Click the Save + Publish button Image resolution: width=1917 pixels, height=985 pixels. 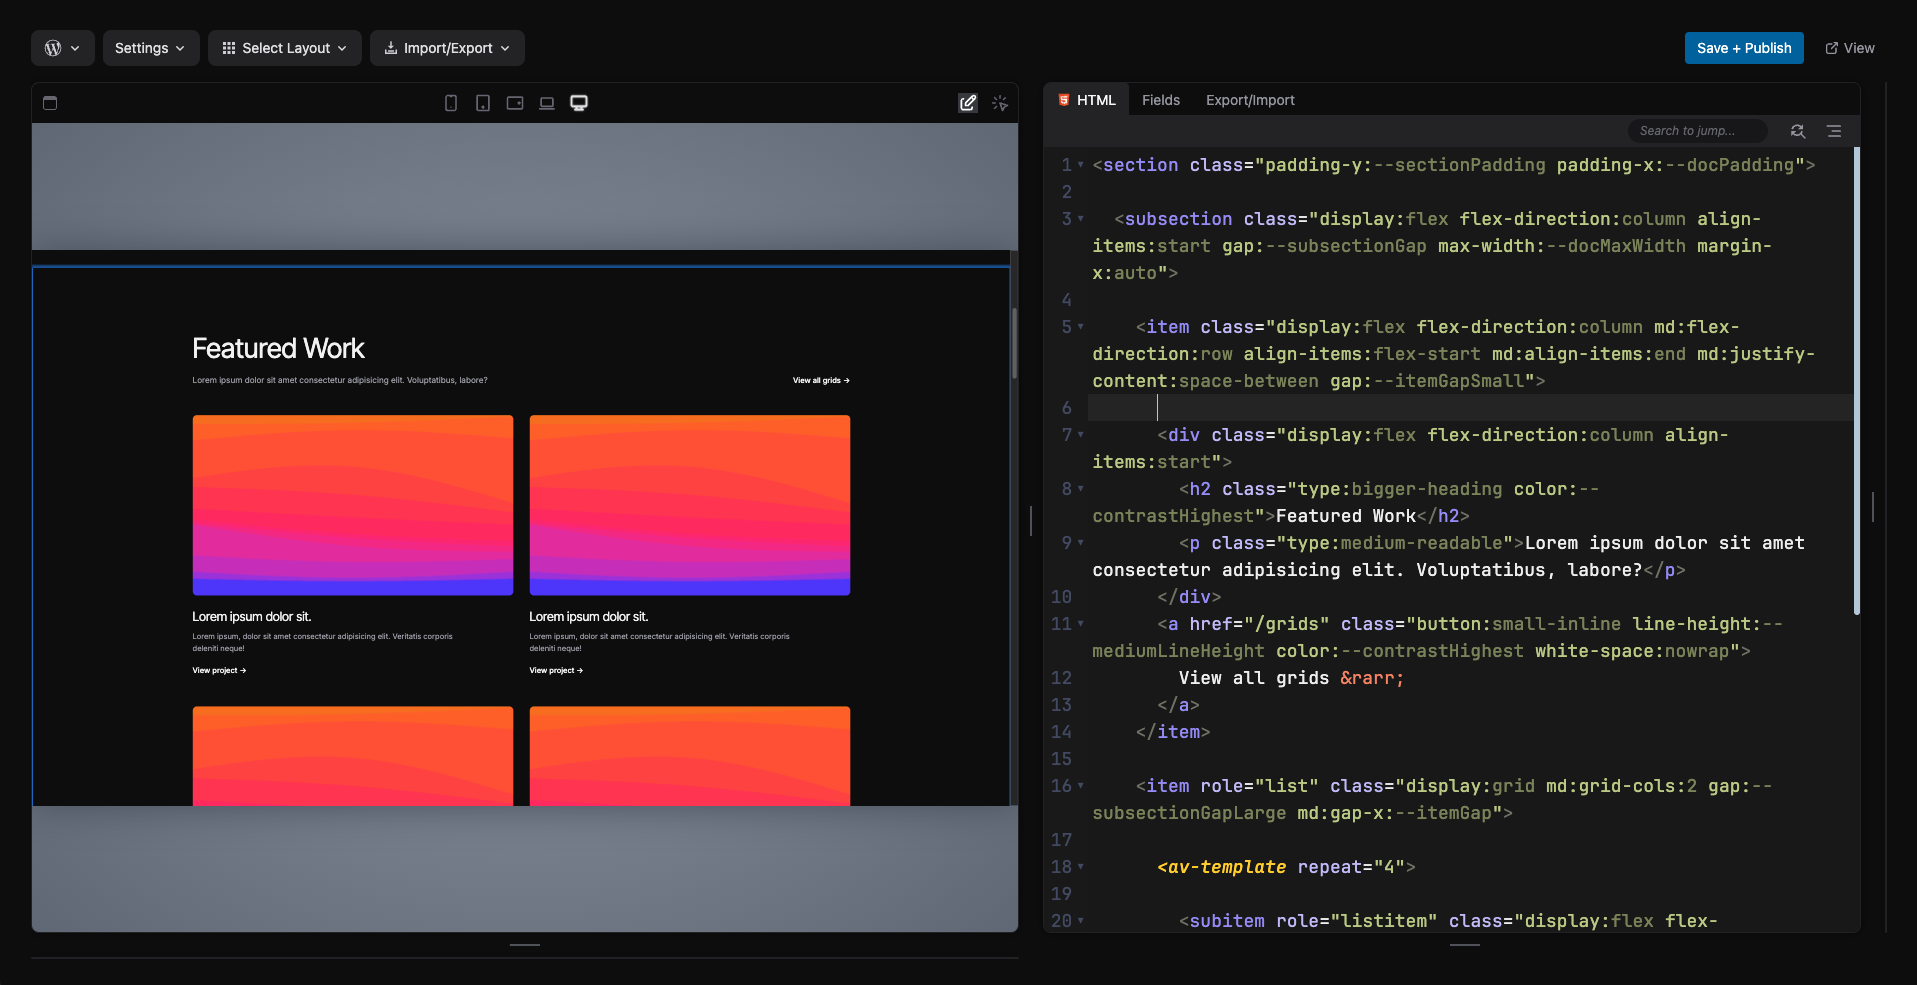[x=1744, y=48]
